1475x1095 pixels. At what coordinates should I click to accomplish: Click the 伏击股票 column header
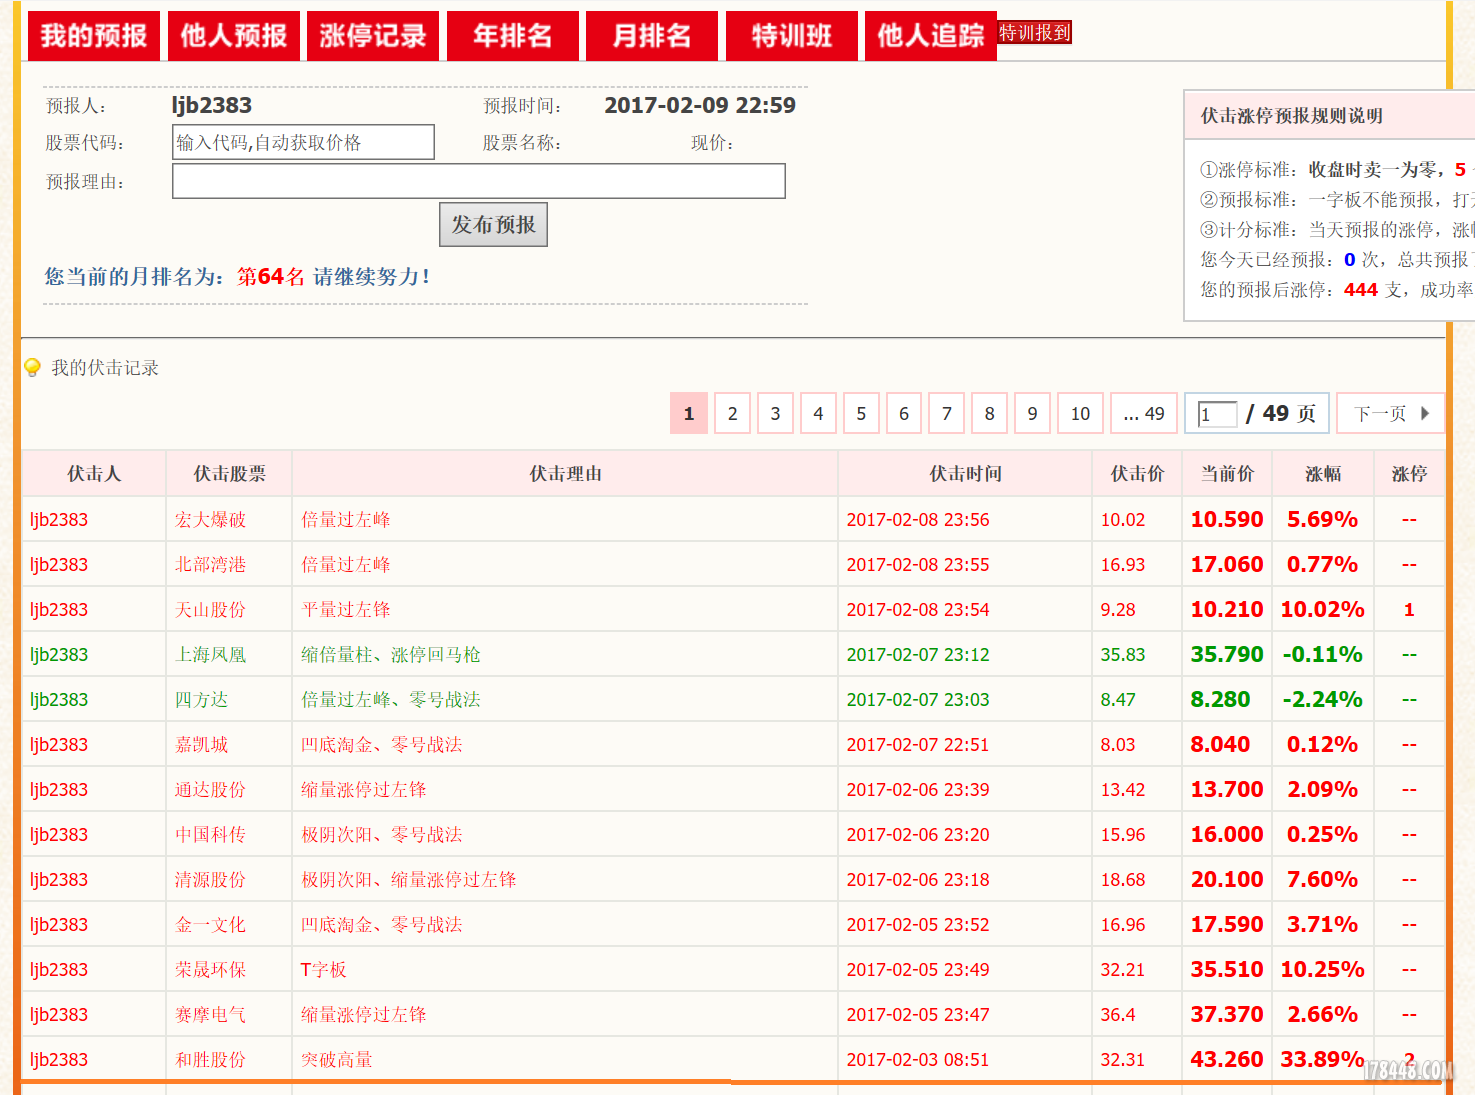[230, 474]
